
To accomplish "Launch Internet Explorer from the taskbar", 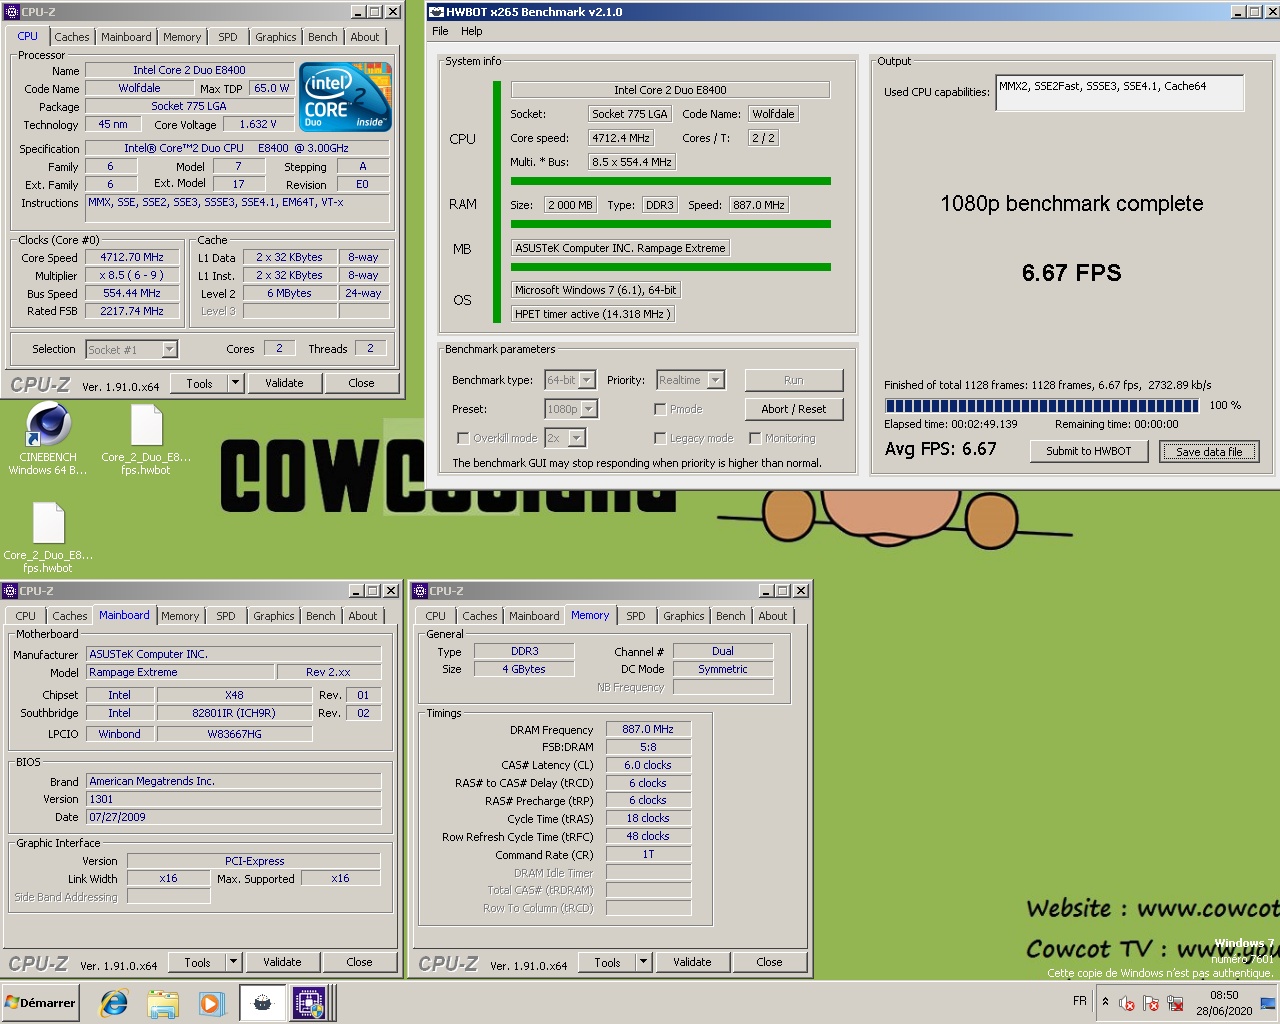I will coord(114,1003).
